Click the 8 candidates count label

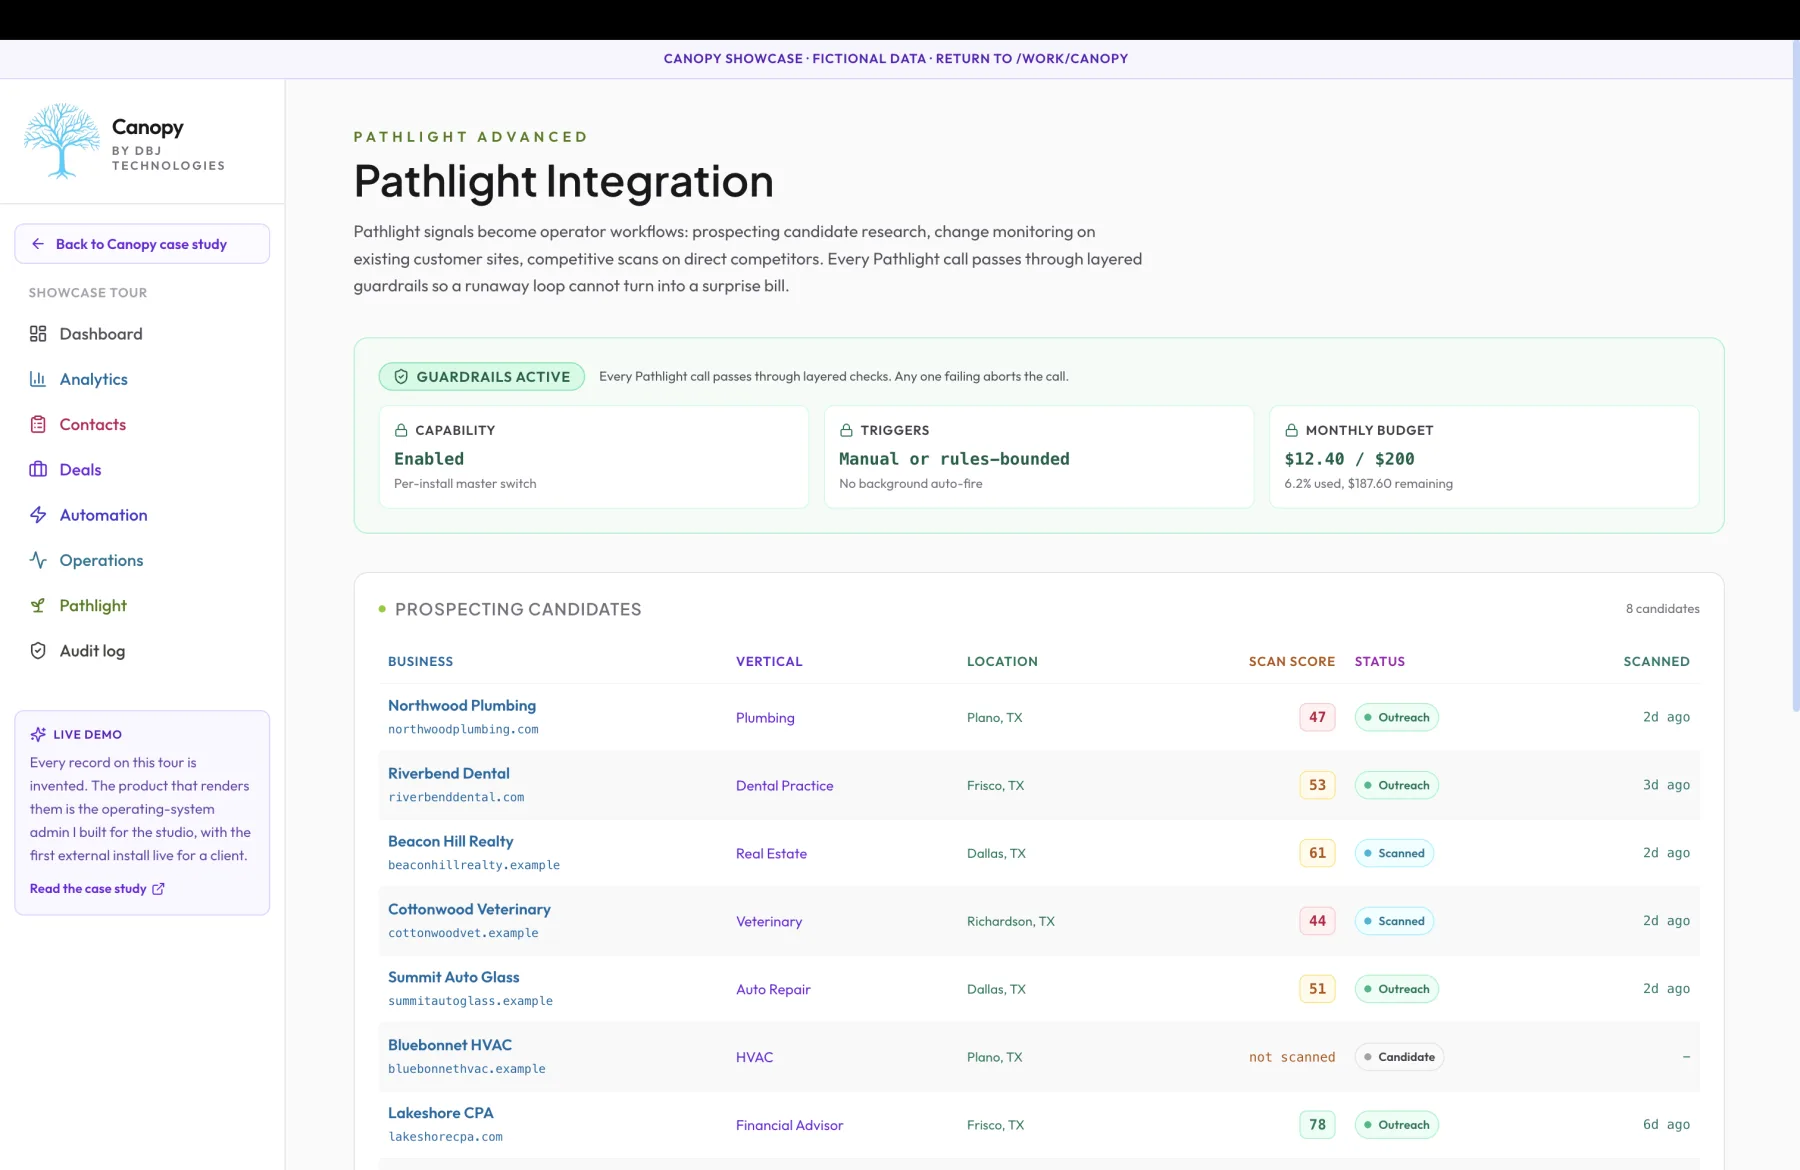coord(1662,609)
